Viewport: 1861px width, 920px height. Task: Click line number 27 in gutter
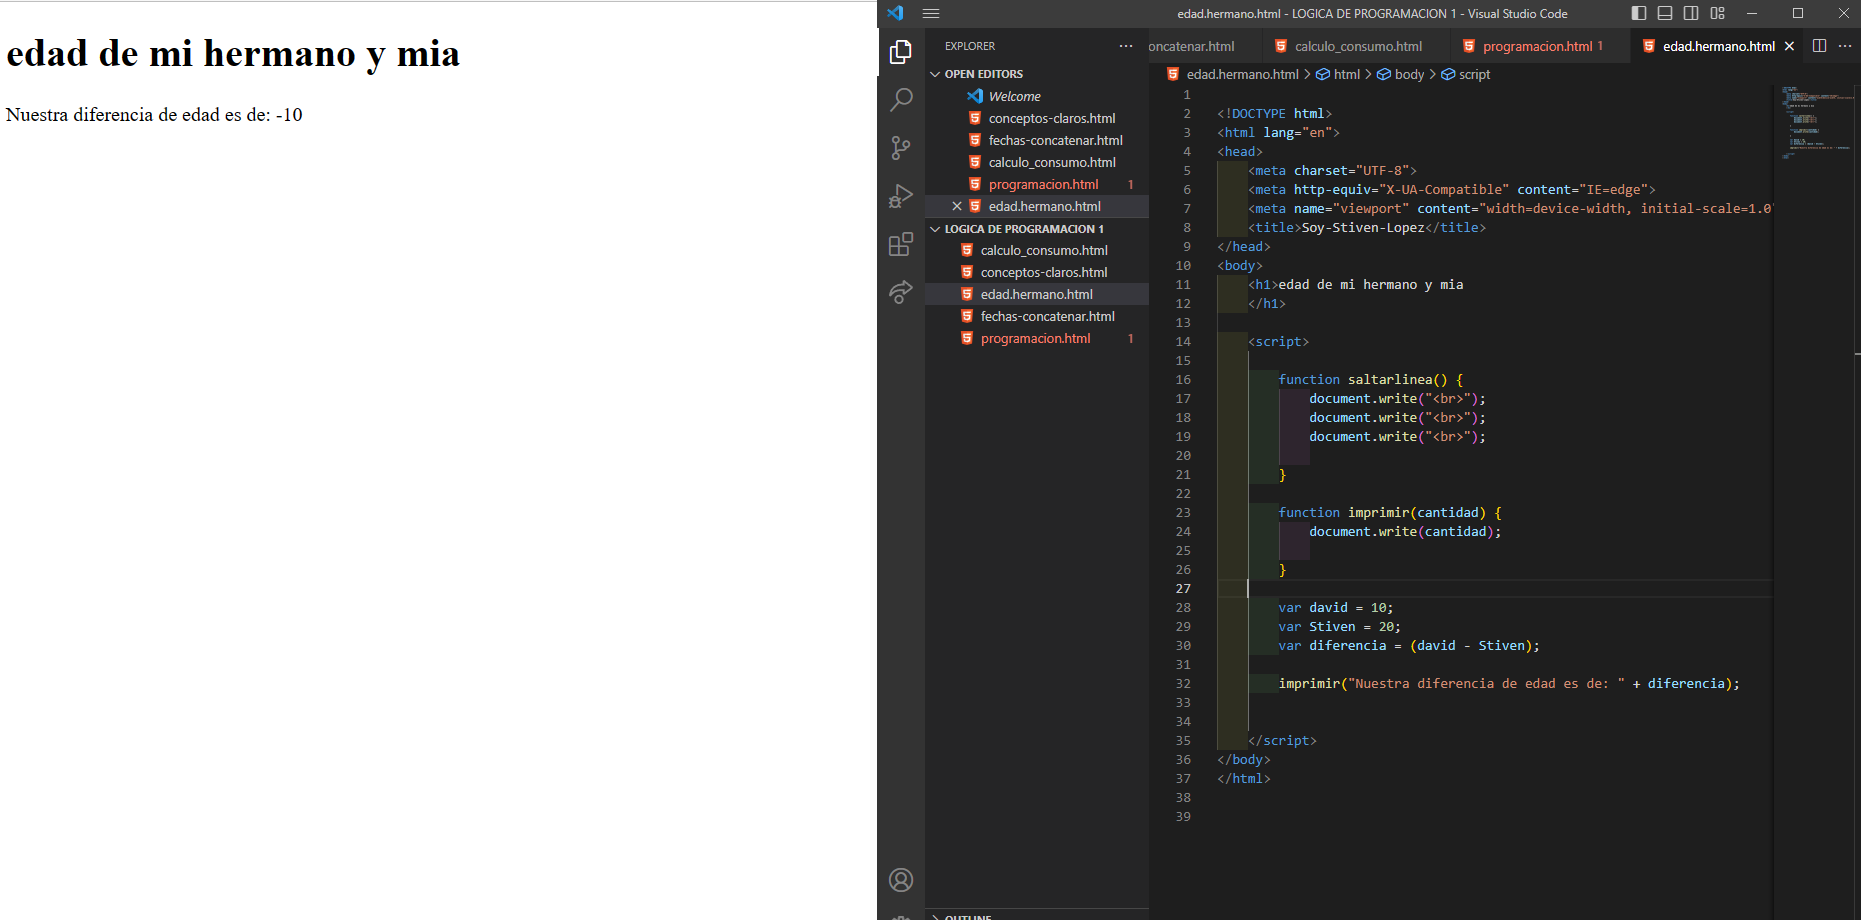tap(1183, 589)
